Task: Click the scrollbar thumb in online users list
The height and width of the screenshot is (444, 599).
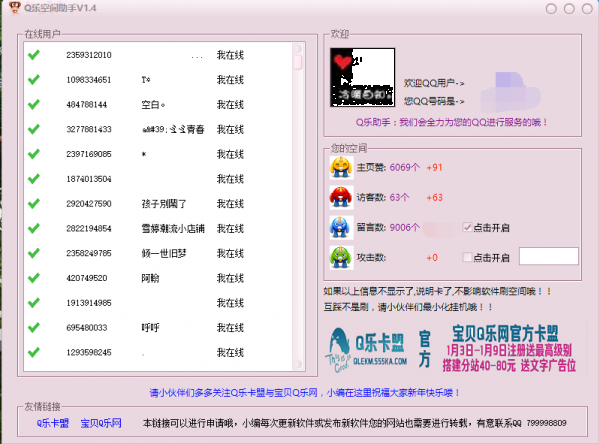Action: tap(298, 62)
